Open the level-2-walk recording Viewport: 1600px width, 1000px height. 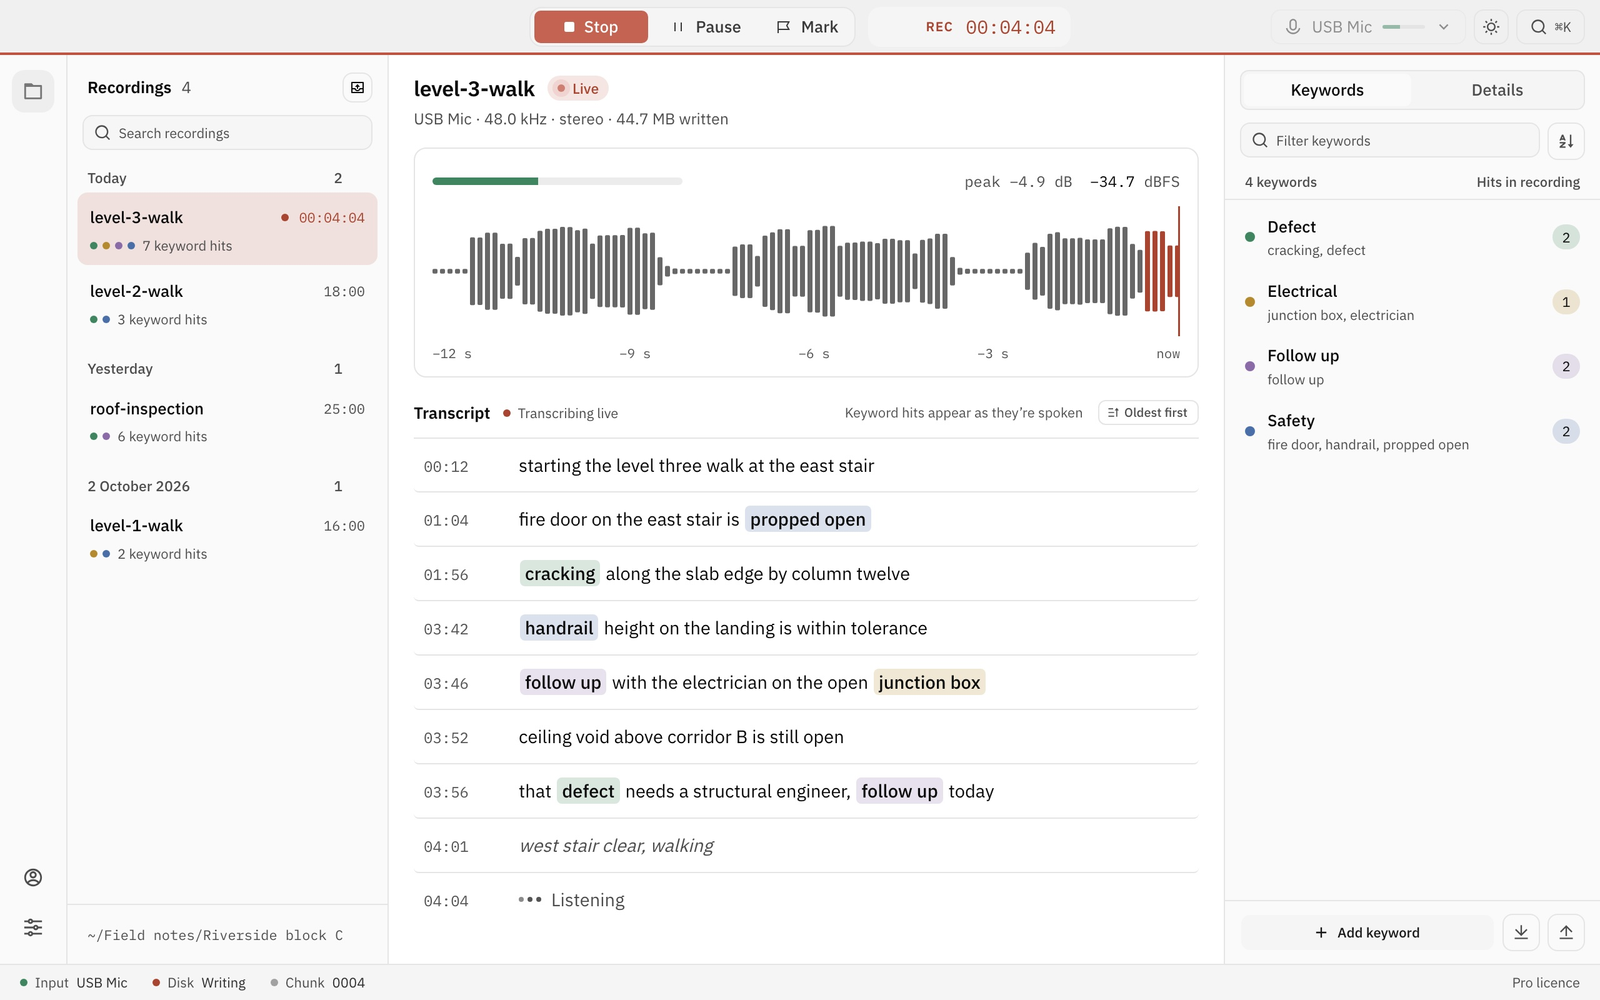tap(228, 304)
